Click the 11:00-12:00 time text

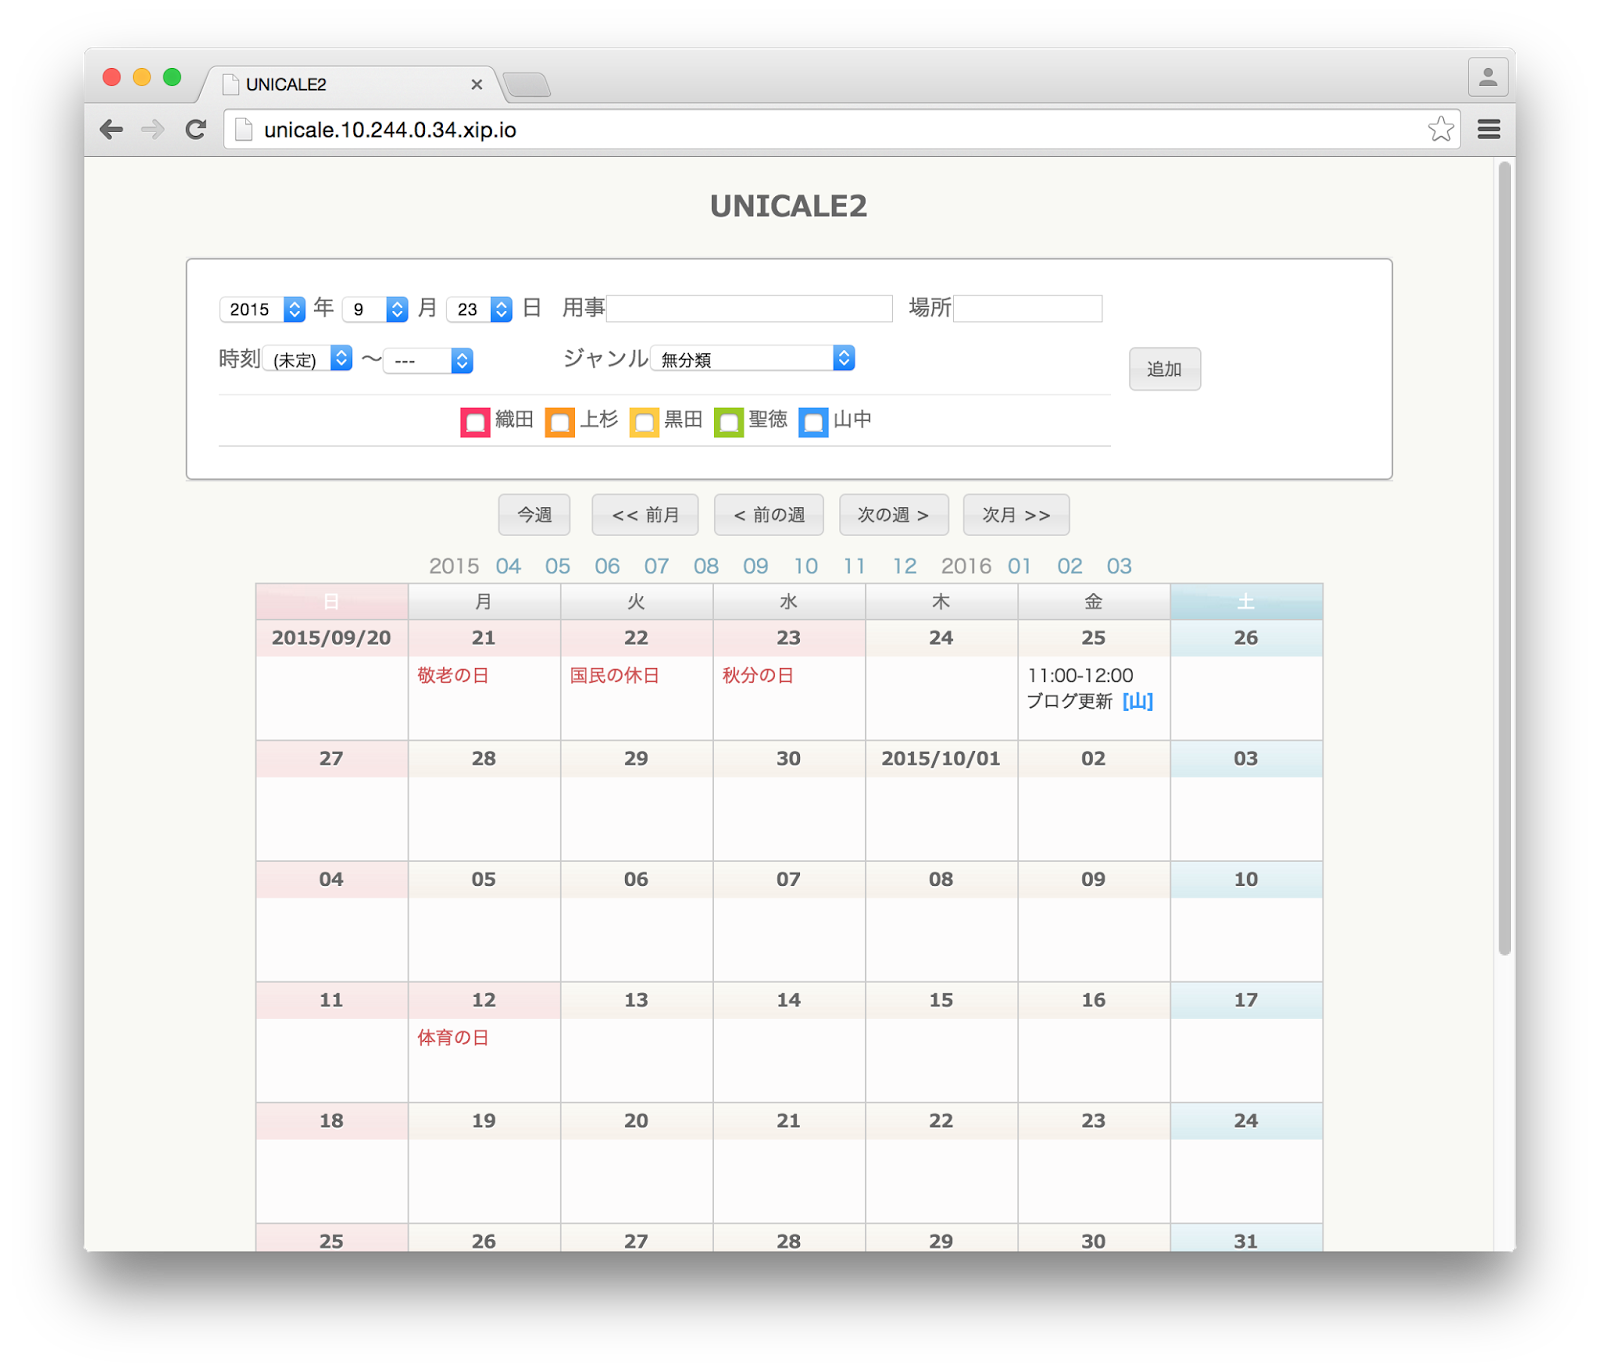[1080, 675]
